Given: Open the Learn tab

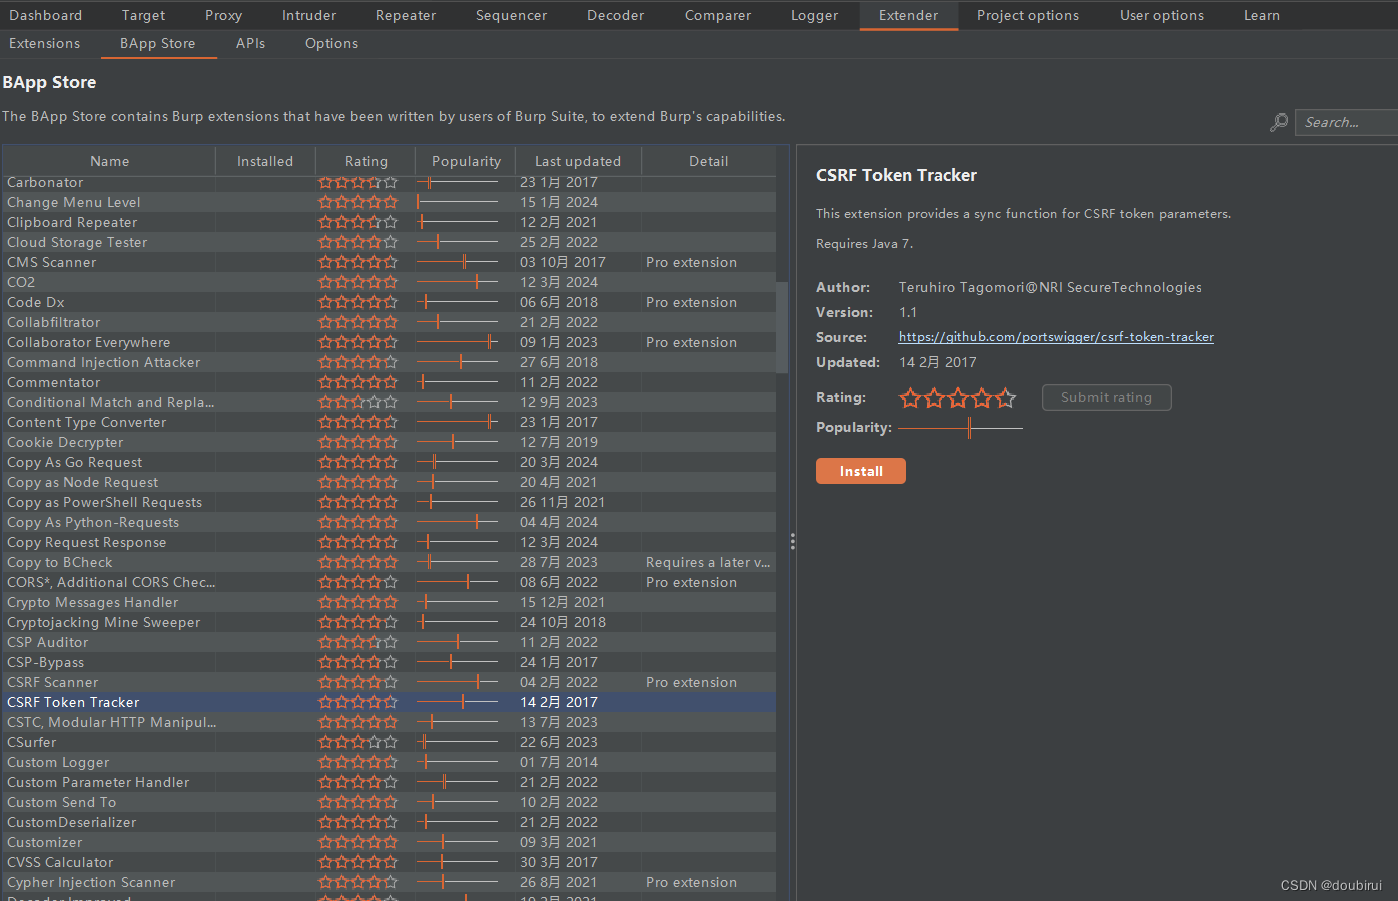Looking at the screenshot, I should 1262,15.
